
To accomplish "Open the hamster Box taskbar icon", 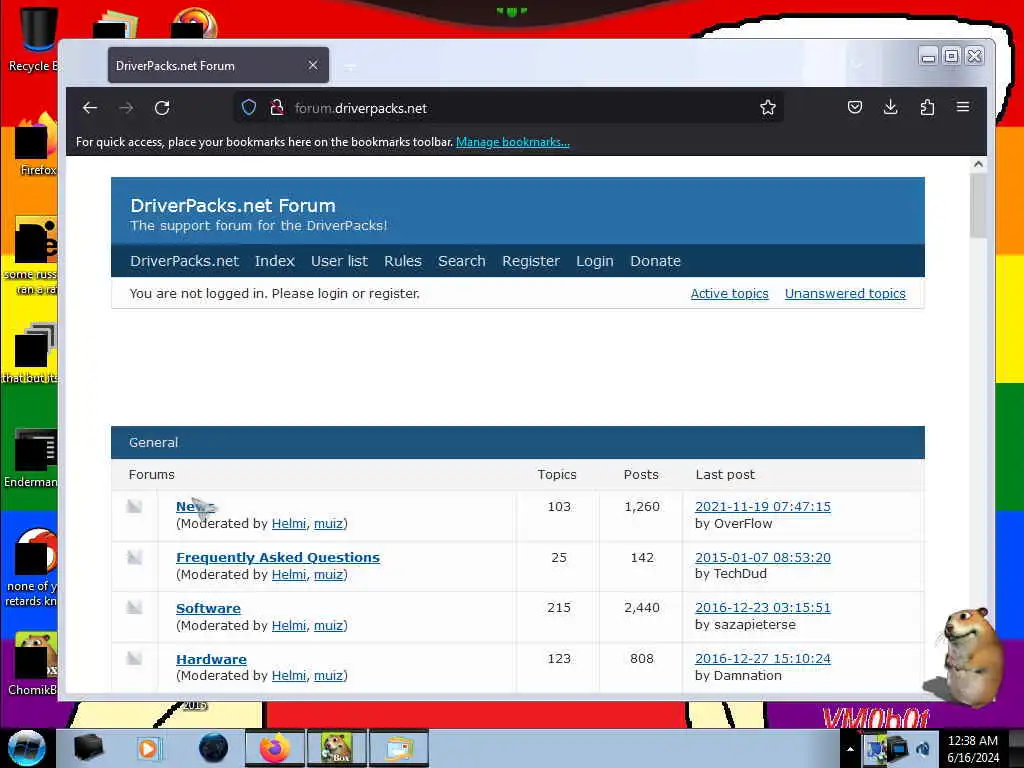I will point(336,748).
